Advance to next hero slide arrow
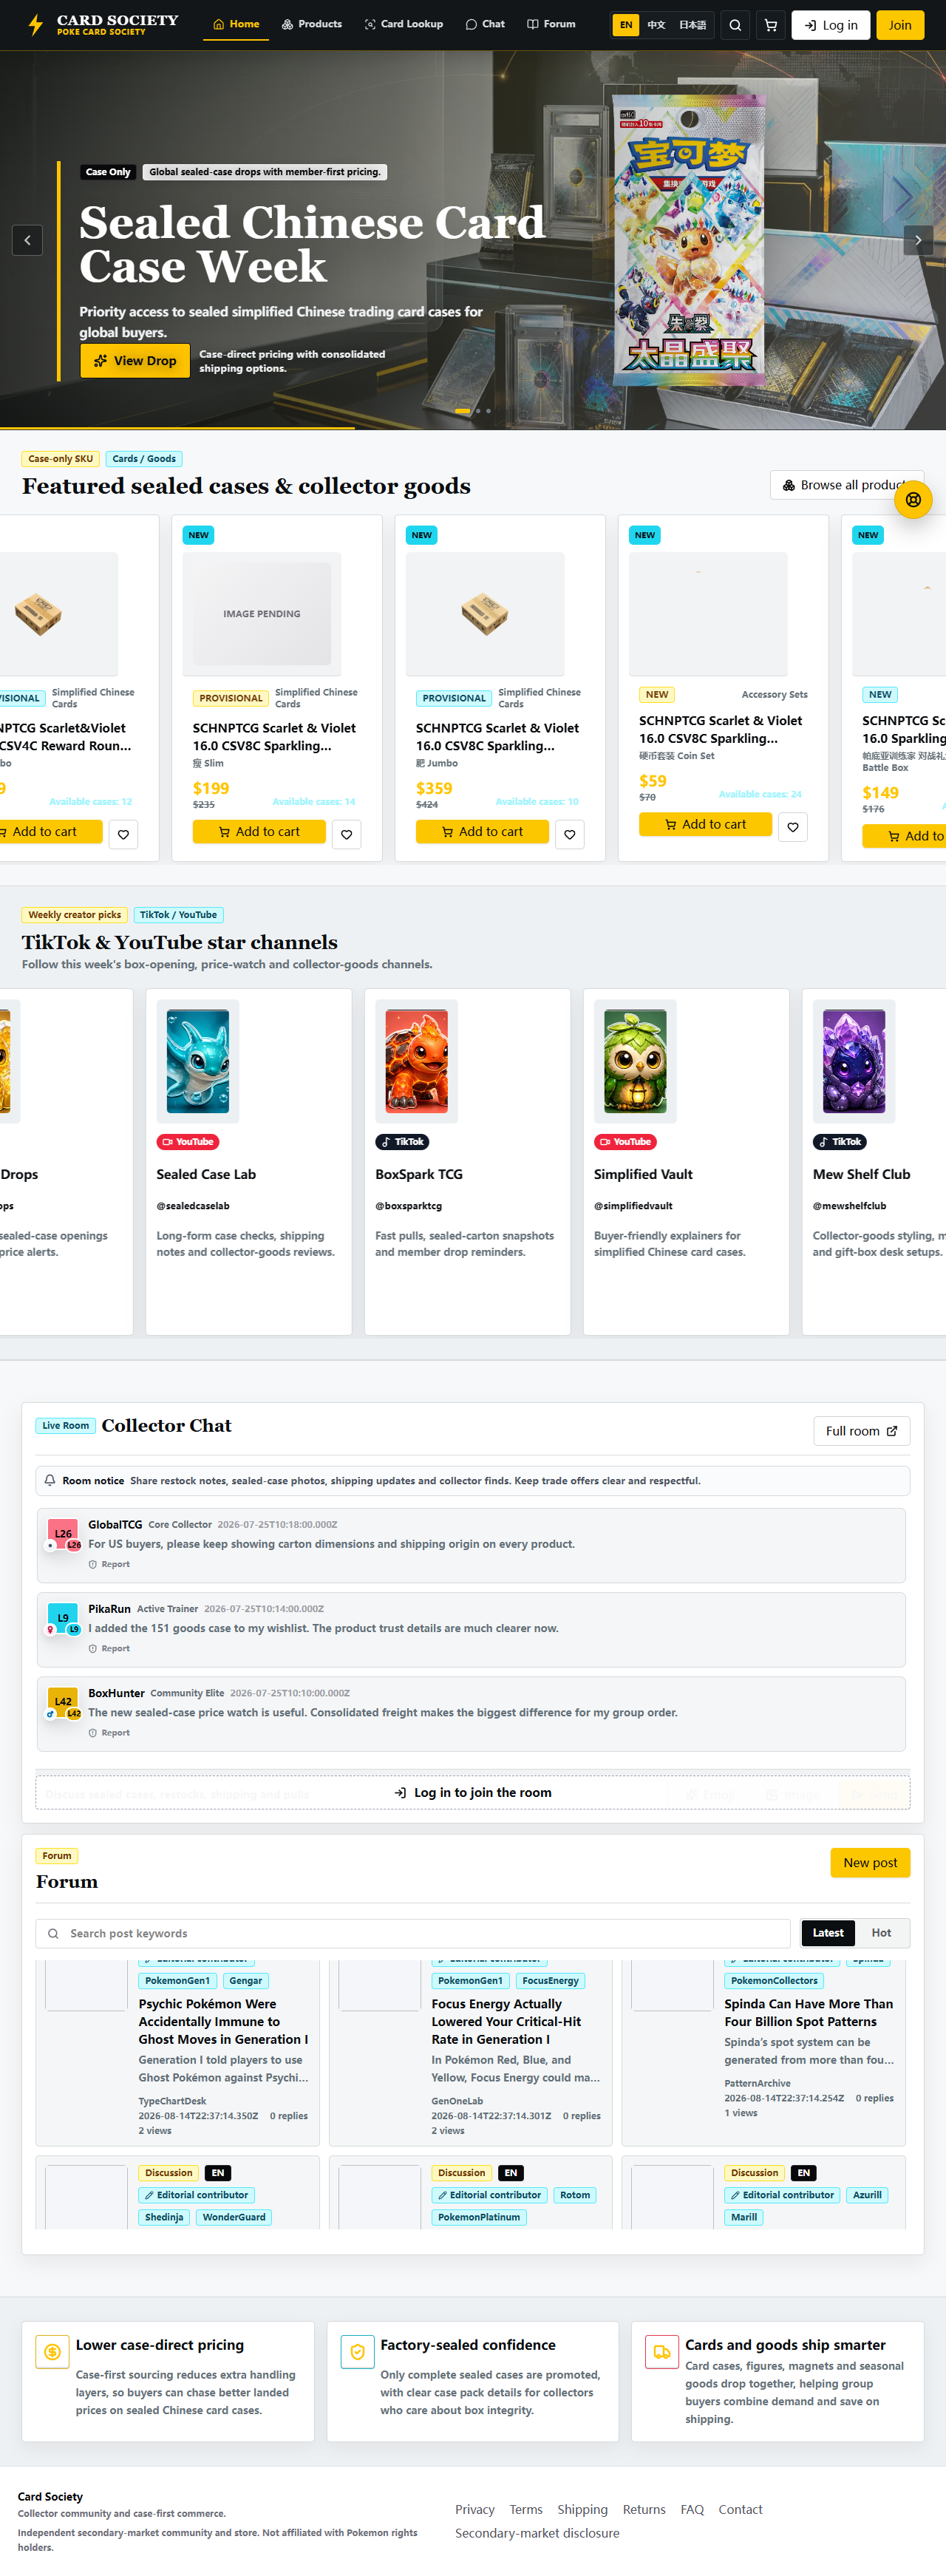946x2576 pixels. click(x=918, y=240)
